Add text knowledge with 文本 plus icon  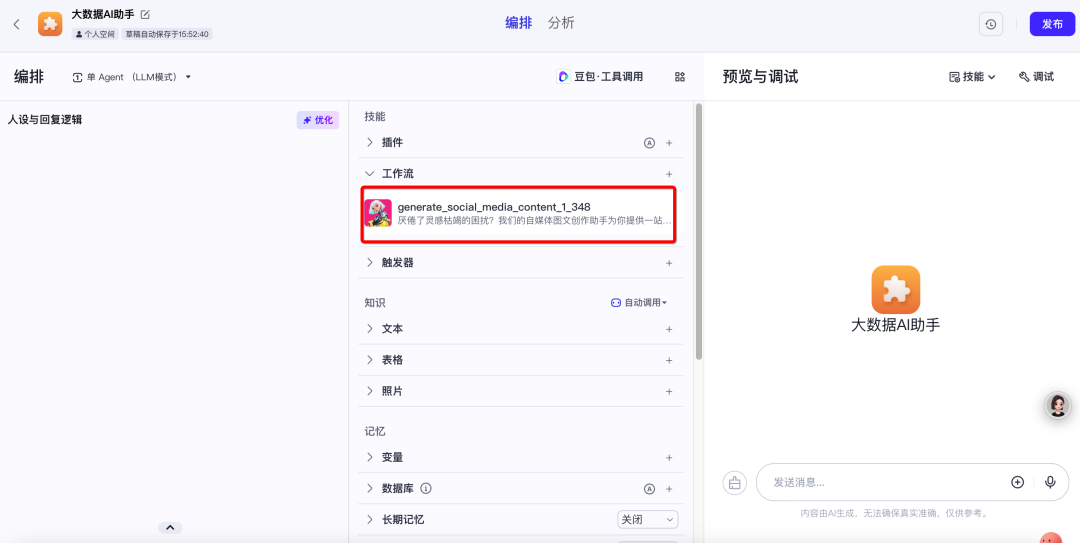(669, 329)
